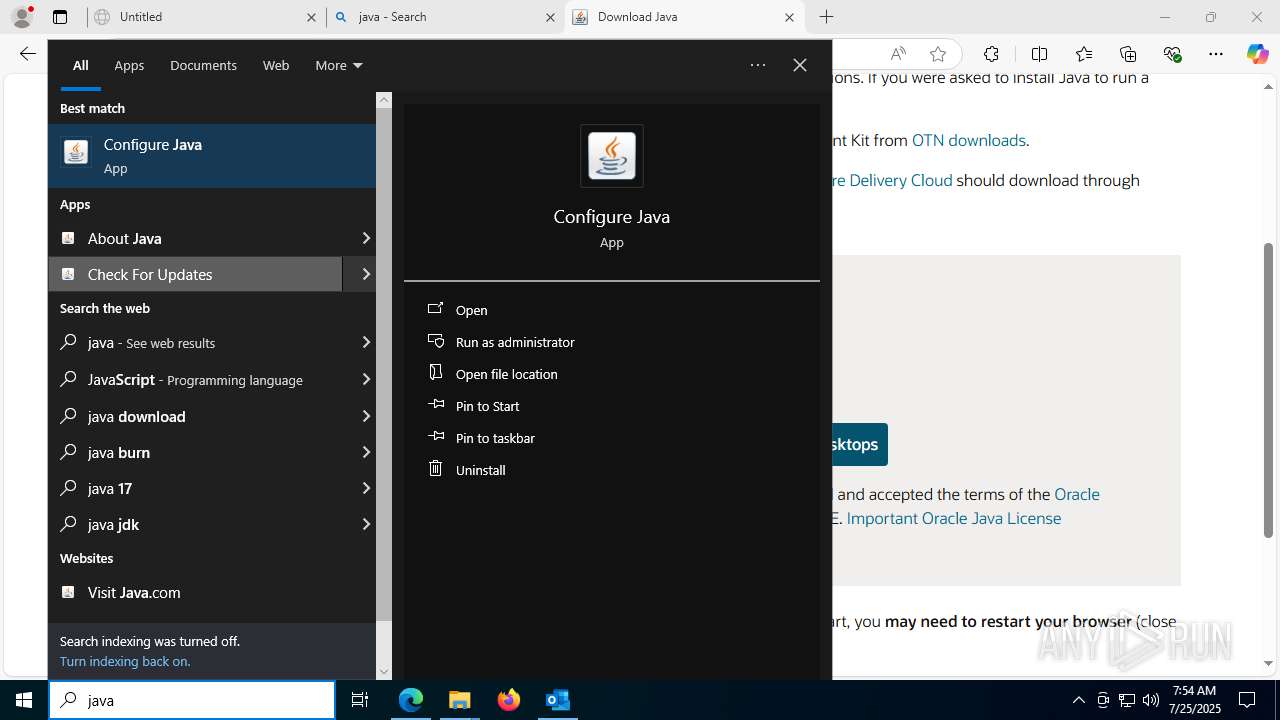Expand About Java result options
The width and height of the screenshot is (1280, 720).
[365, 238]
